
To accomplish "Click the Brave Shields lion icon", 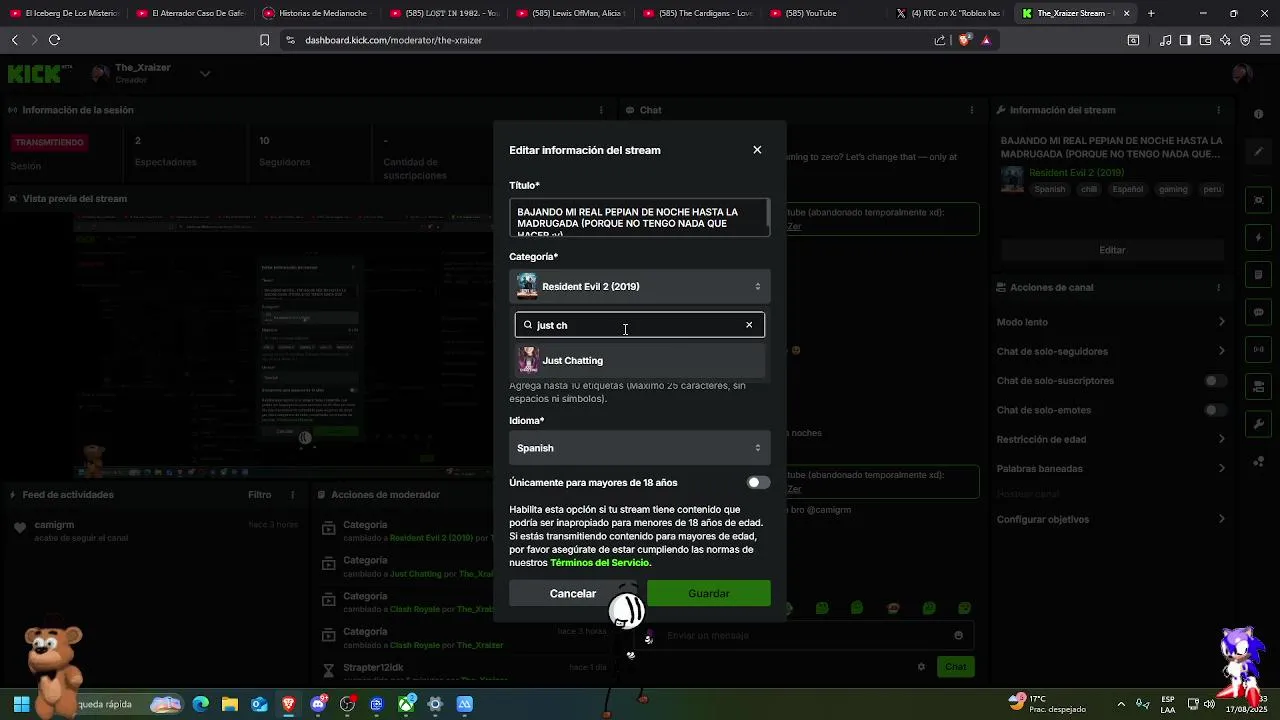I will coord(964,40).
